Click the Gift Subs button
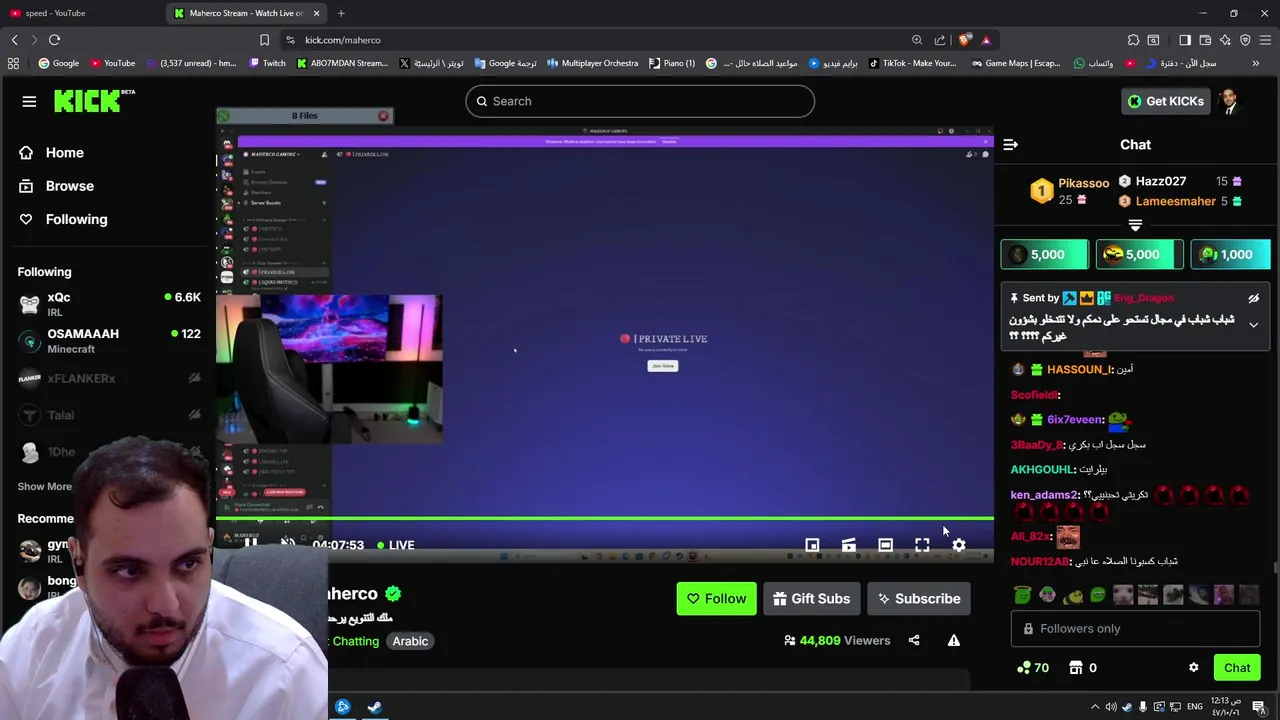The width and height of the screenshot is (1280, 720). point(811,599)
